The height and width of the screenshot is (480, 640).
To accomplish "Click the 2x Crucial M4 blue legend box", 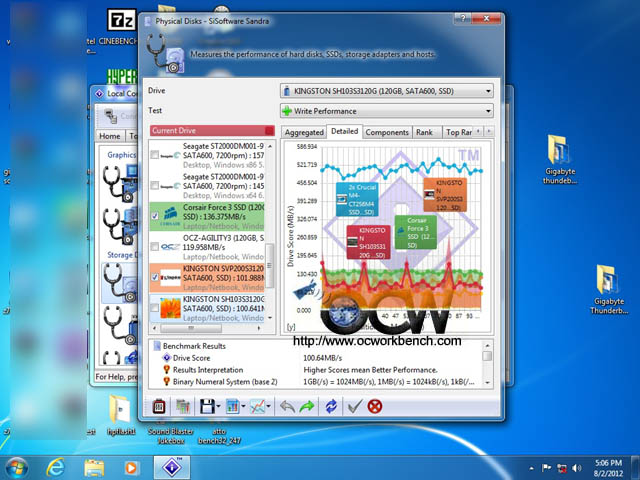I will point(357,200).
